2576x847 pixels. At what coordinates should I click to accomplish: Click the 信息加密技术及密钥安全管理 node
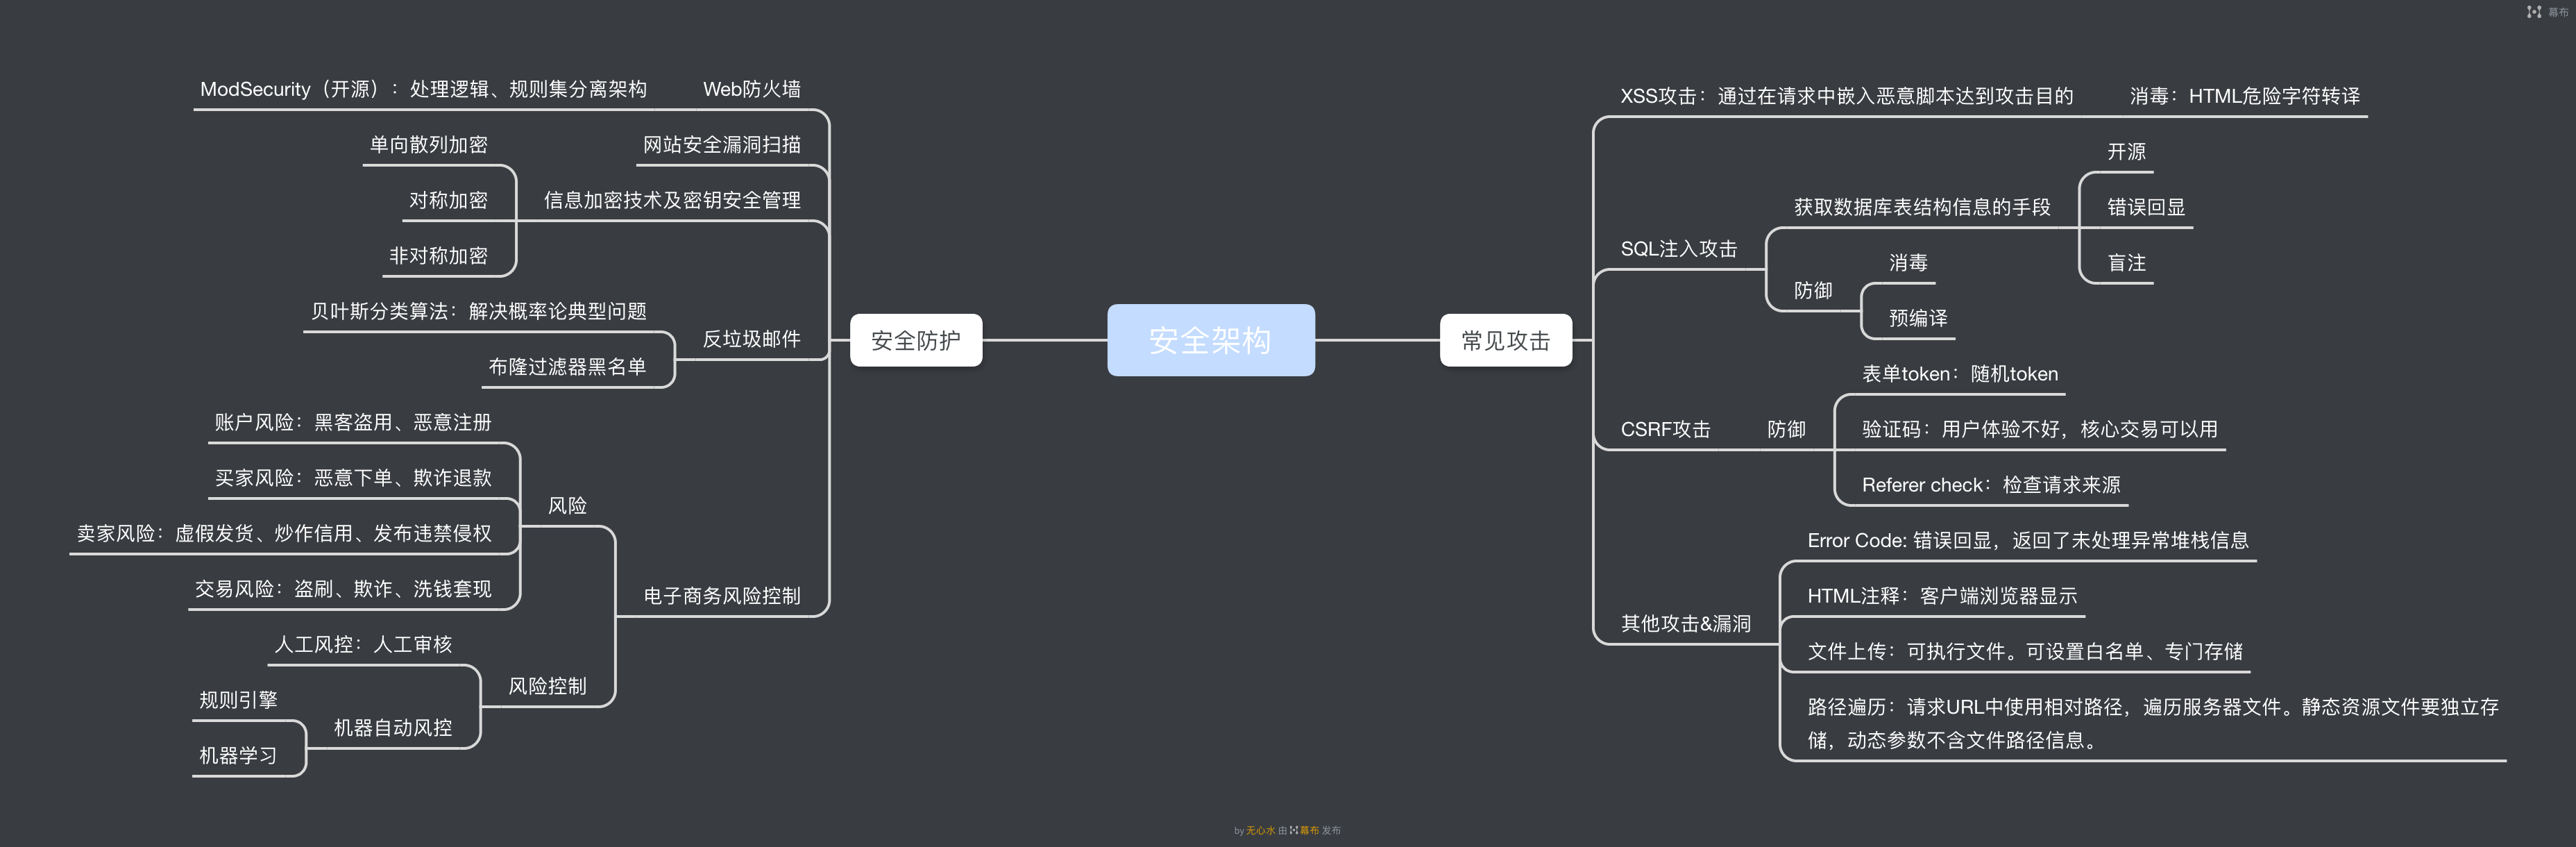(671, 200)
